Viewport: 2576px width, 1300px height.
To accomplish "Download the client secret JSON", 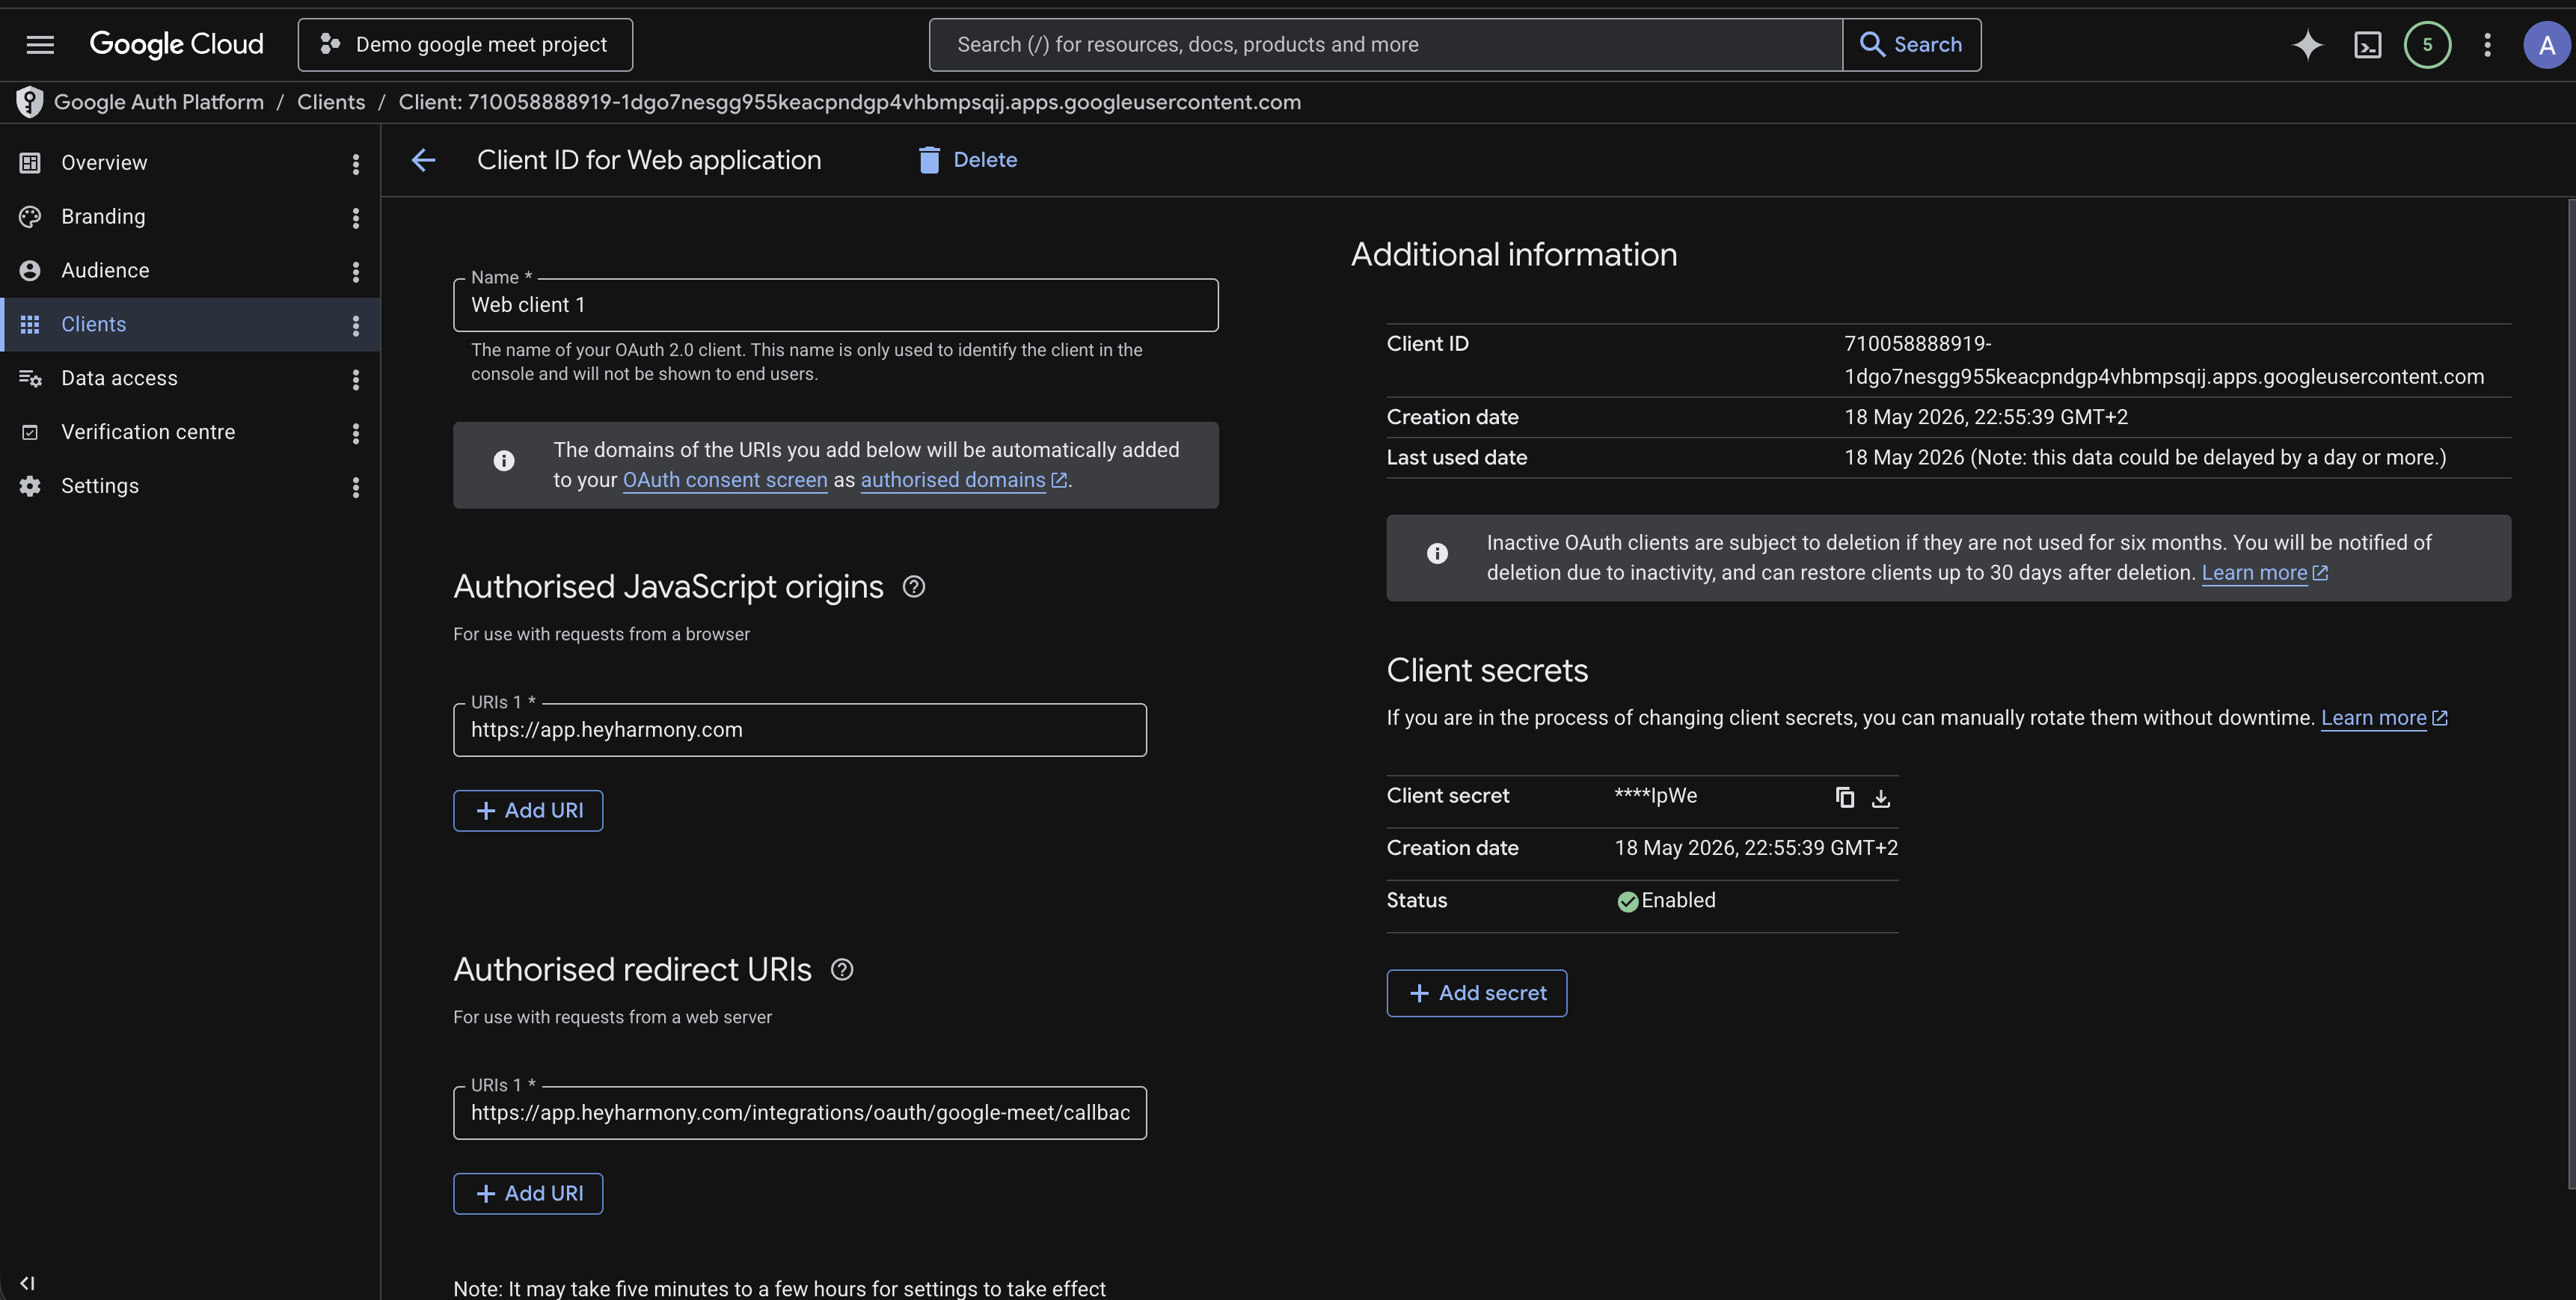I will (x=1881, y=797).
